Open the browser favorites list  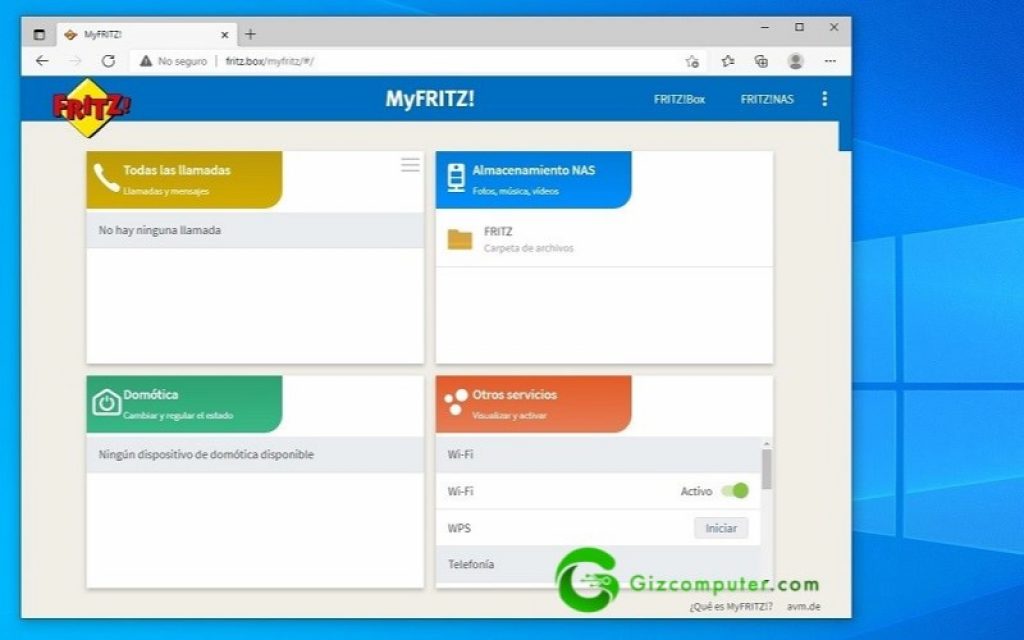[x=728, y=61]
